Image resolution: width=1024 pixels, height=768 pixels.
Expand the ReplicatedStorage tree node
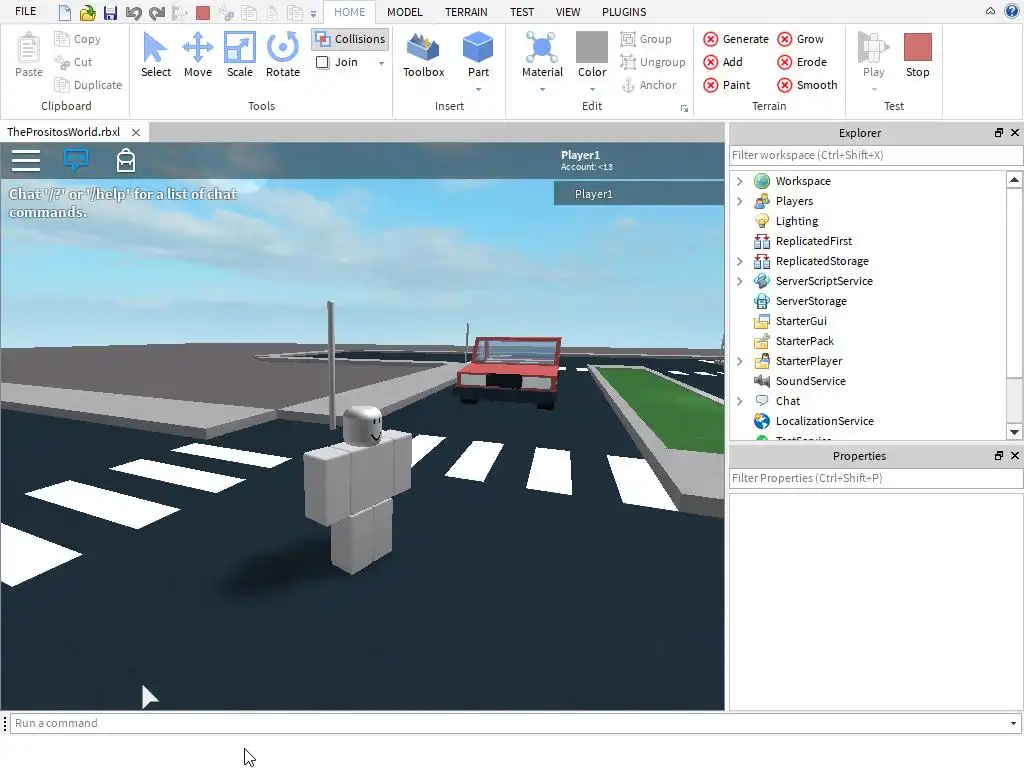click(x=739, y=261)
